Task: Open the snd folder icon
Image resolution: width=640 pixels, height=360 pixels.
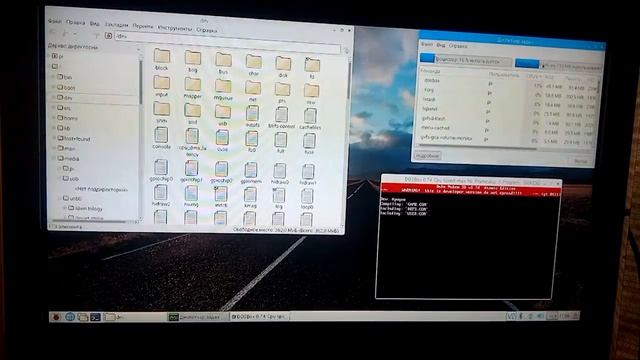Action: pos(192,111)
